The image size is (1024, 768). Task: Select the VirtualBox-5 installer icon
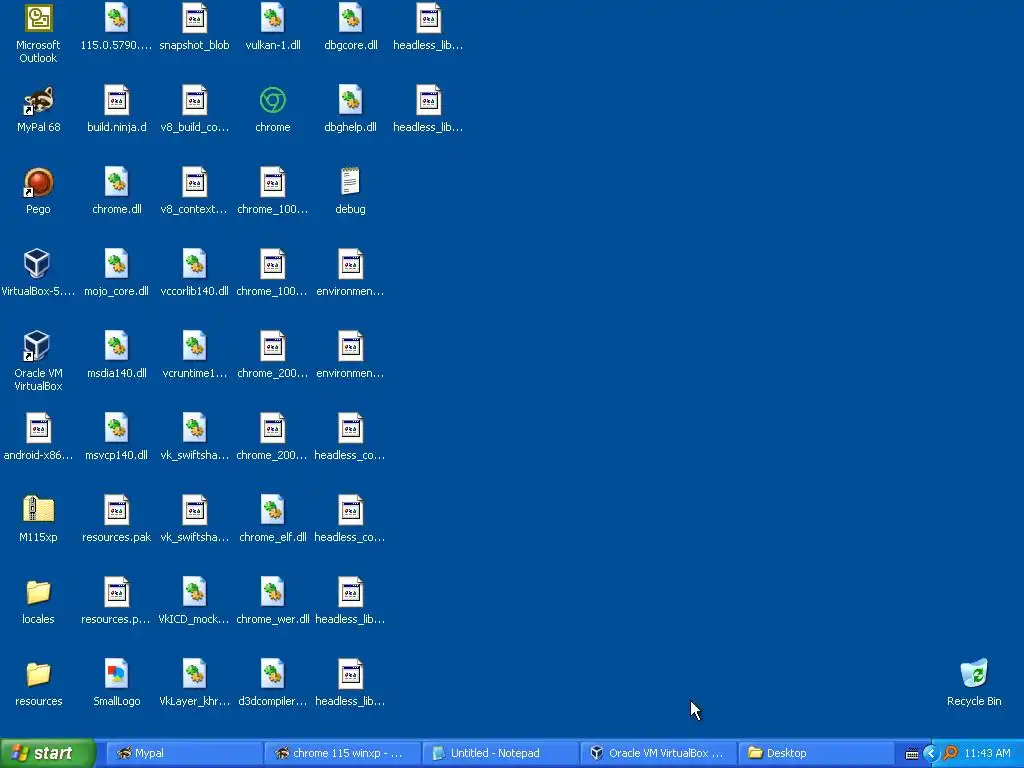(38, 264)
